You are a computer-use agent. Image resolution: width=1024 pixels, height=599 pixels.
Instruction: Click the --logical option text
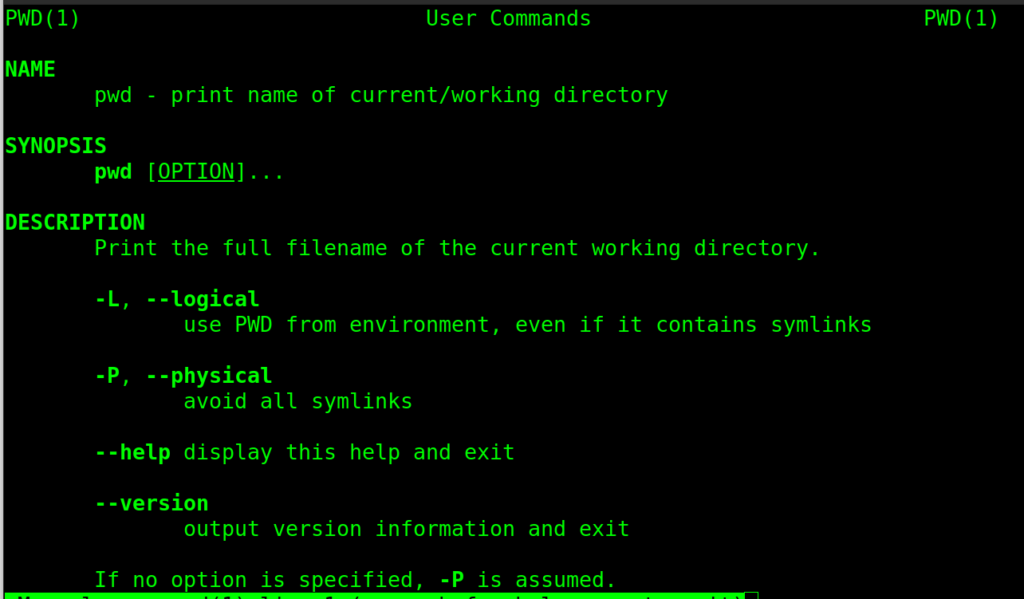[203, 299]
